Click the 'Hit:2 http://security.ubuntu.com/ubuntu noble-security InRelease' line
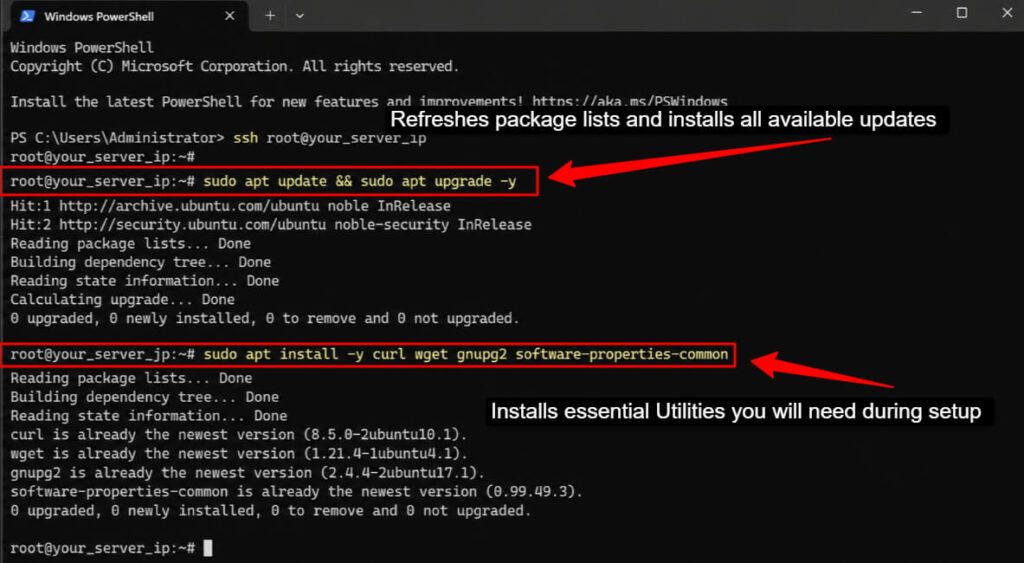 pos(271,225)
